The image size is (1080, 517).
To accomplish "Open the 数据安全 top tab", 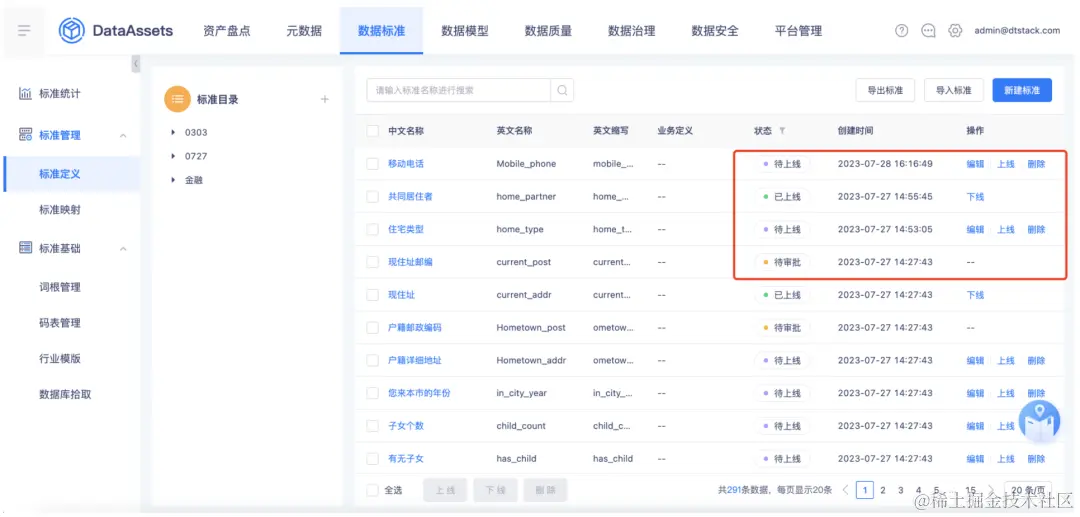I will click(x=715, y=31).
